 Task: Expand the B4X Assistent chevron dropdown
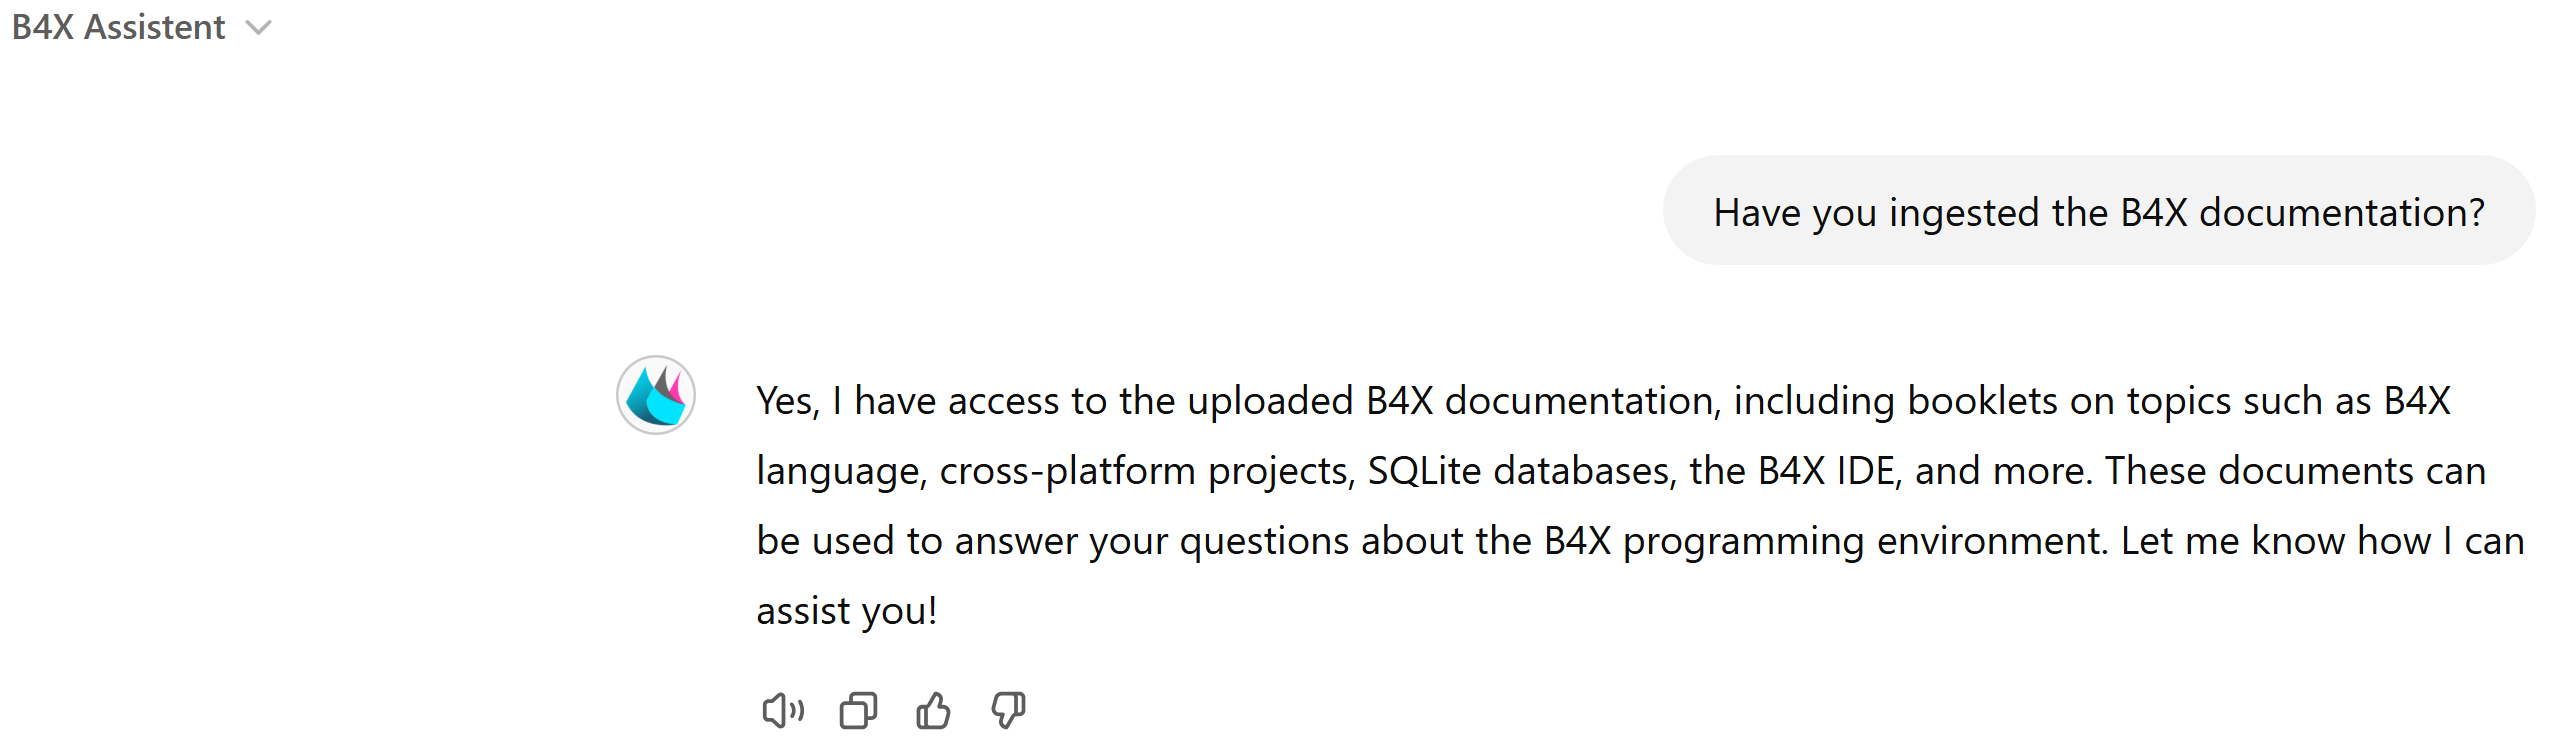(259, 28)
